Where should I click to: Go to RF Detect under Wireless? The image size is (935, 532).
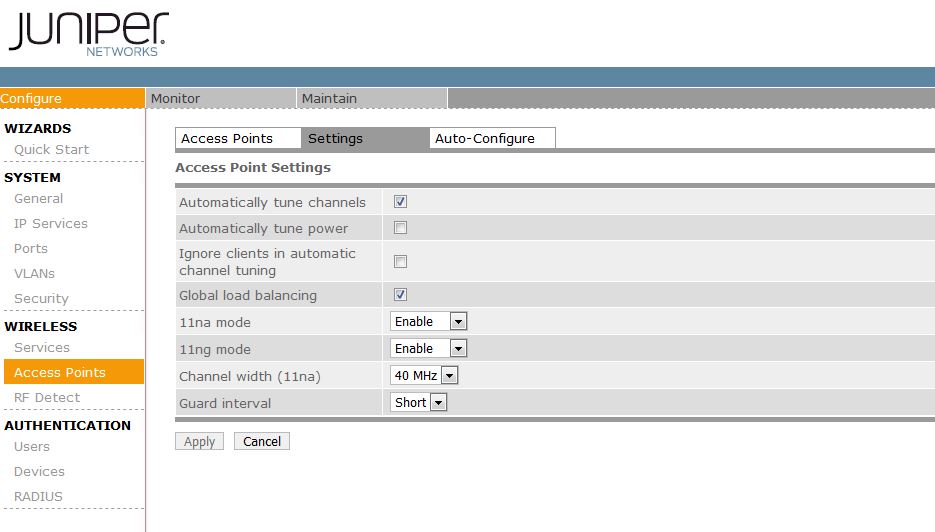coord(47,398)
